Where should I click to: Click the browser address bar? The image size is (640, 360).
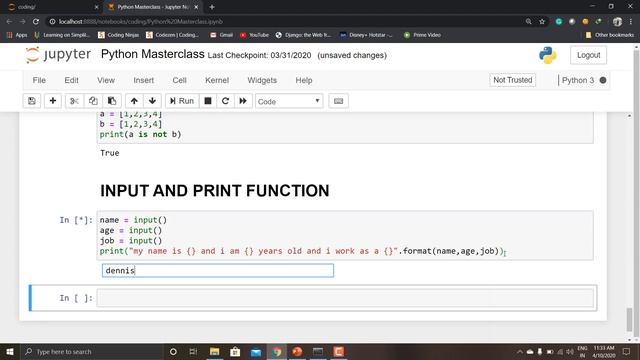pyautogui.click(x=286, y=21)
